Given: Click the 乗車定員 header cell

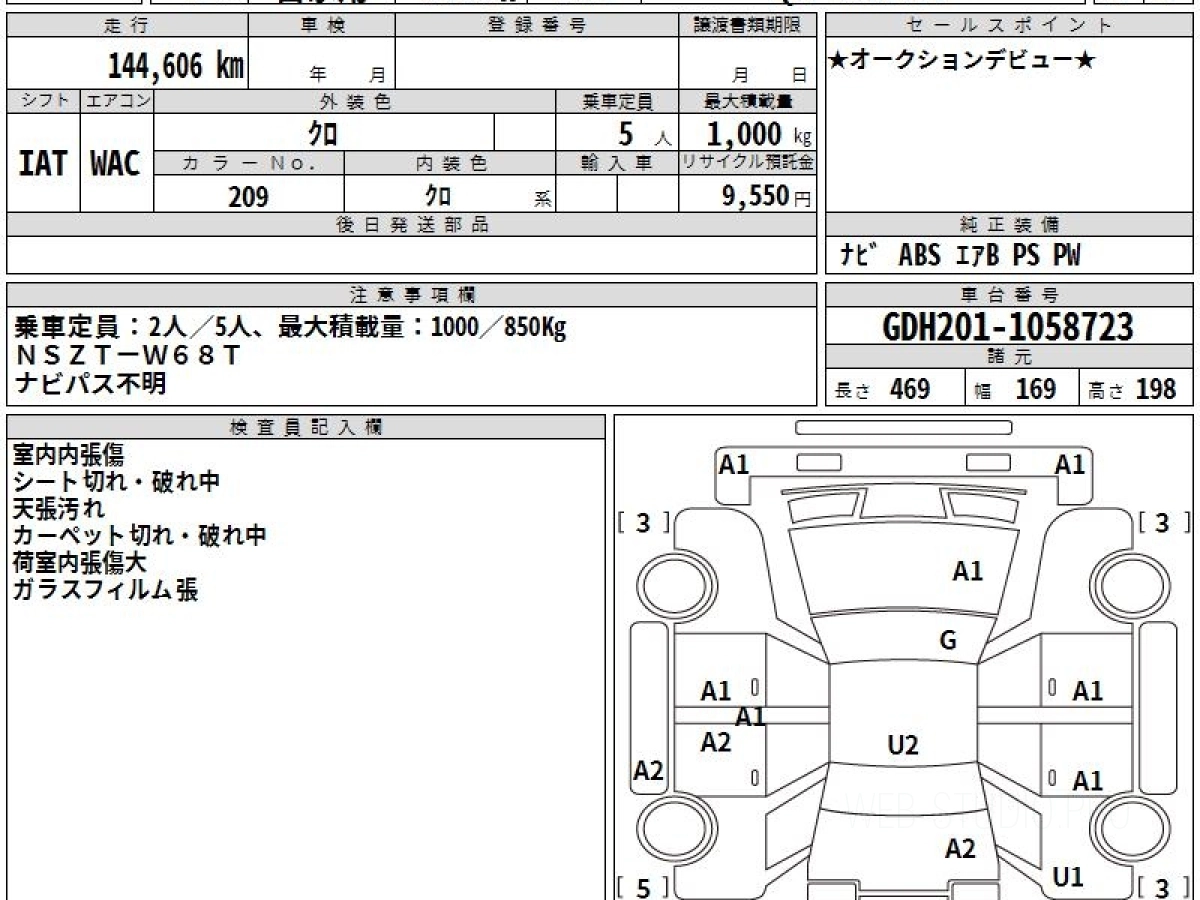Looking at the screenshot, I should click(x=618, y=101).
